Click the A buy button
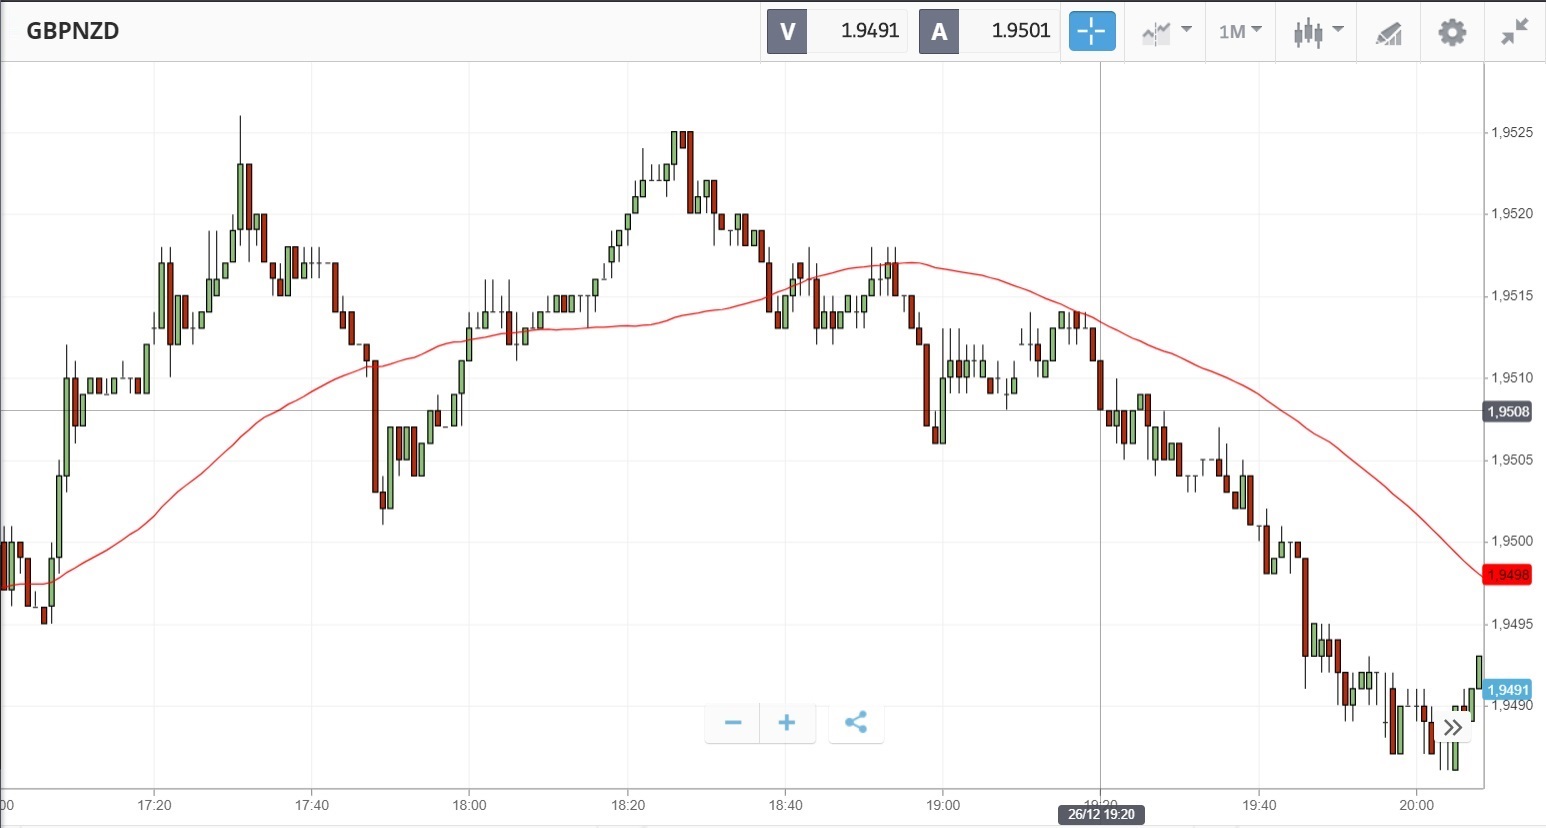This screenshot has height=828, width=1546. point(939,31)
